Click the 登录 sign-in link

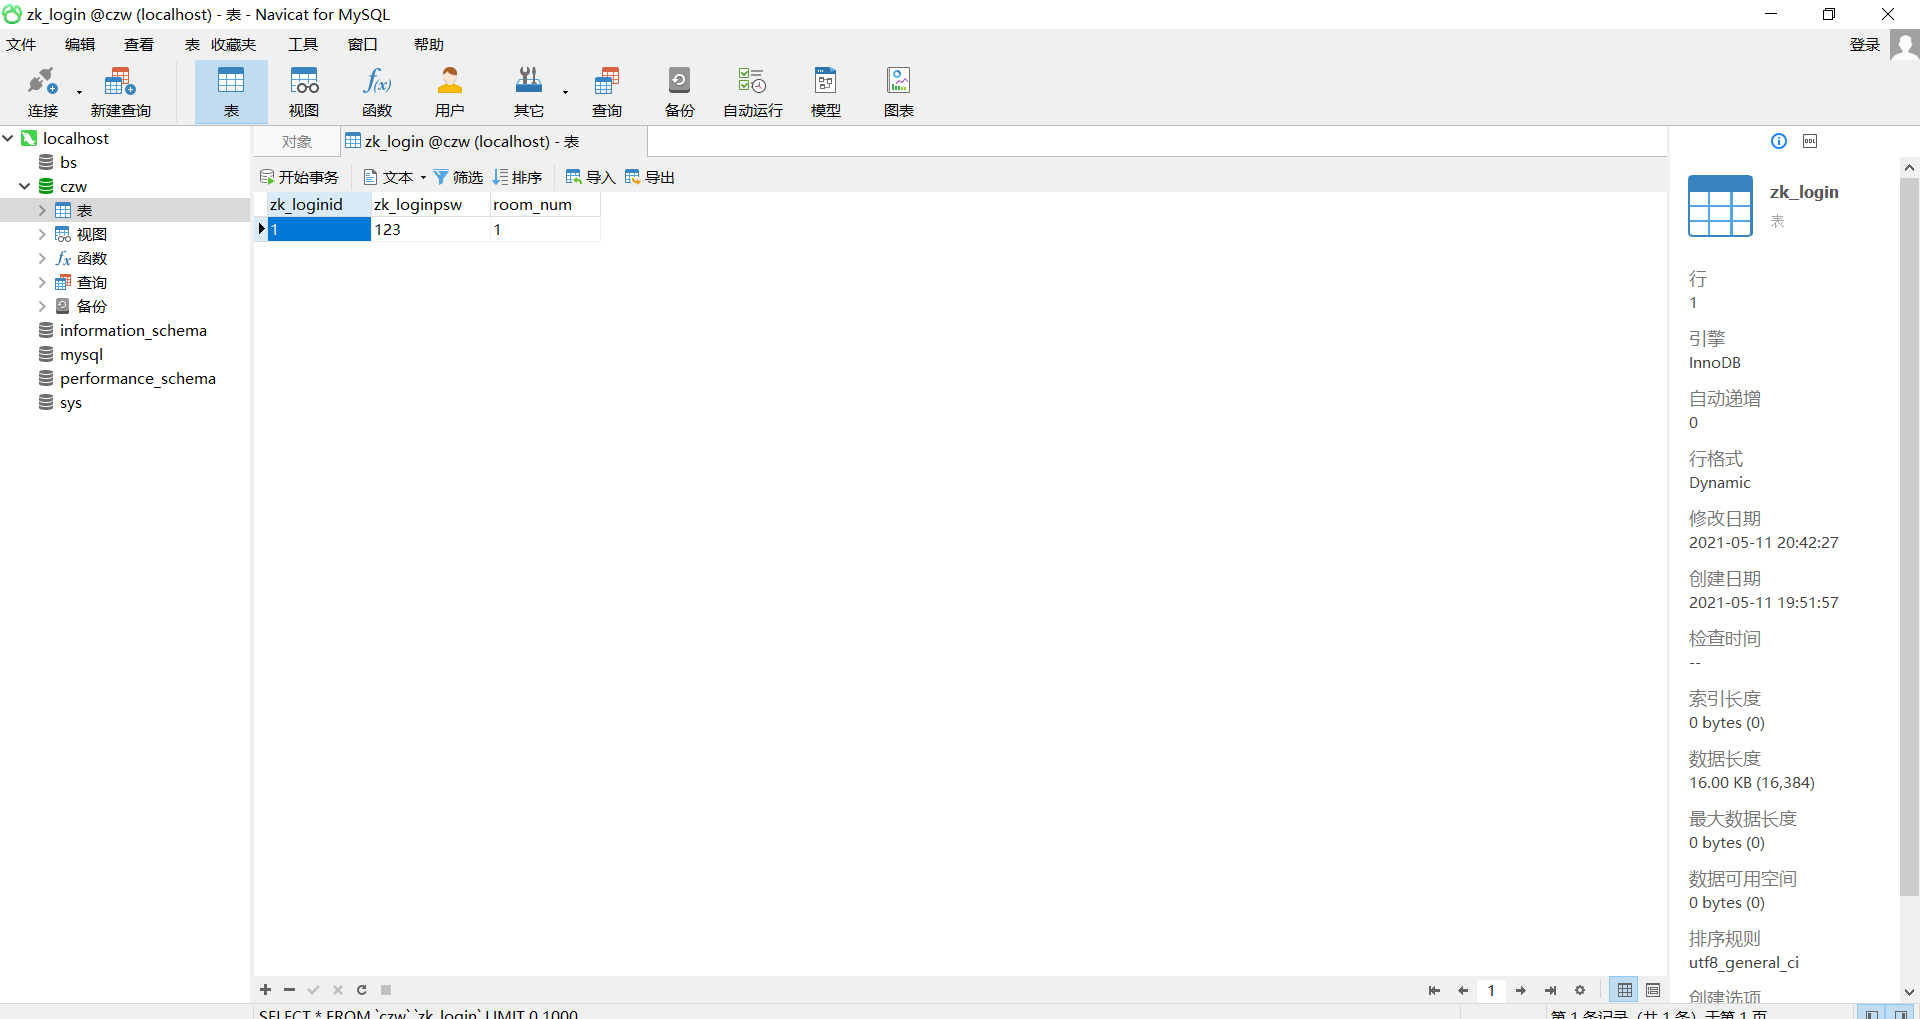pos(1865,45)
